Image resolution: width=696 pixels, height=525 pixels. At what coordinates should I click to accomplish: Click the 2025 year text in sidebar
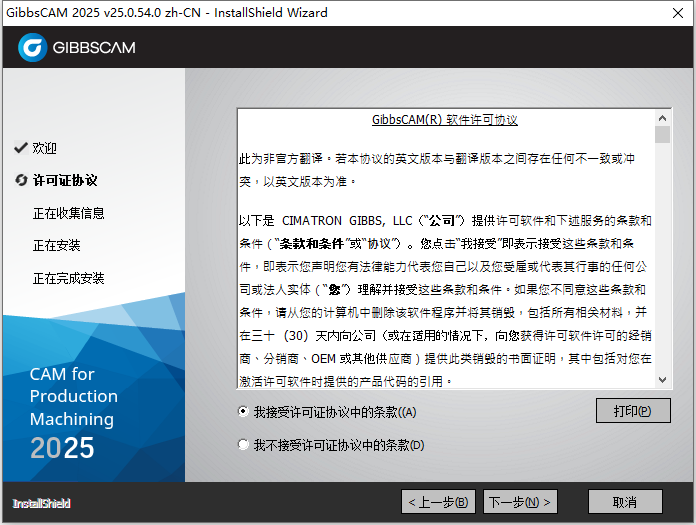pyautogui.click(x=62, y=447)
